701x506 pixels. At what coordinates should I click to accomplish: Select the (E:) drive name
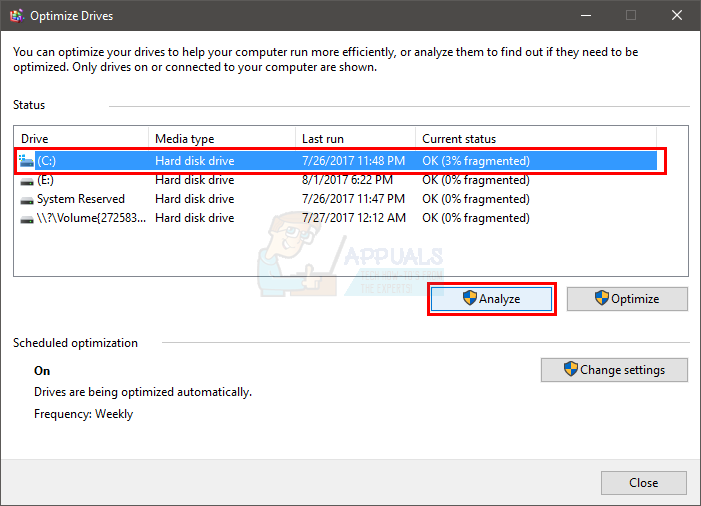tap(45, 180)
